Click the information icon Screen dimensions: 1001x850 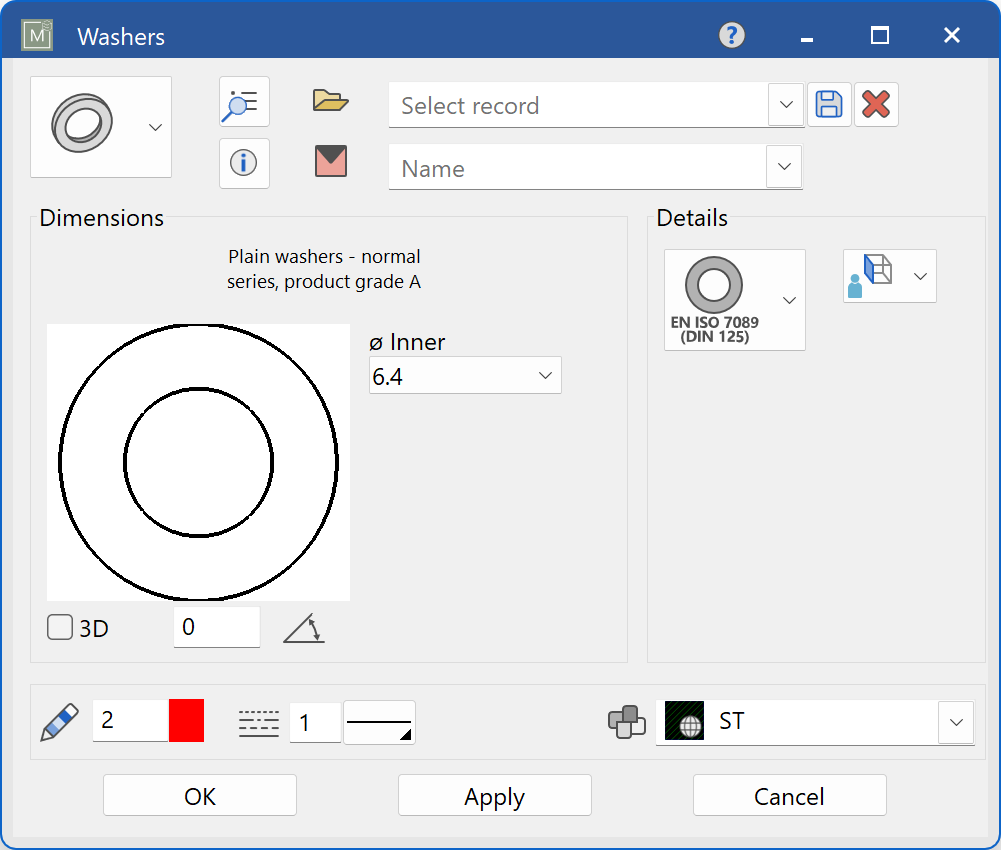coord(244,163)
